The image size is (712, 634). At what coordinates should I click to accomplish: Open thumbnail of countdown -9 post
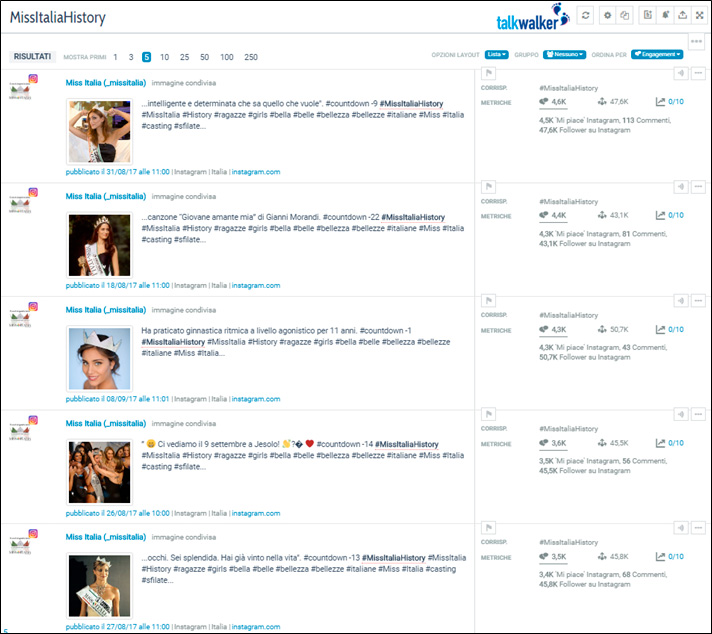(99, 132)
